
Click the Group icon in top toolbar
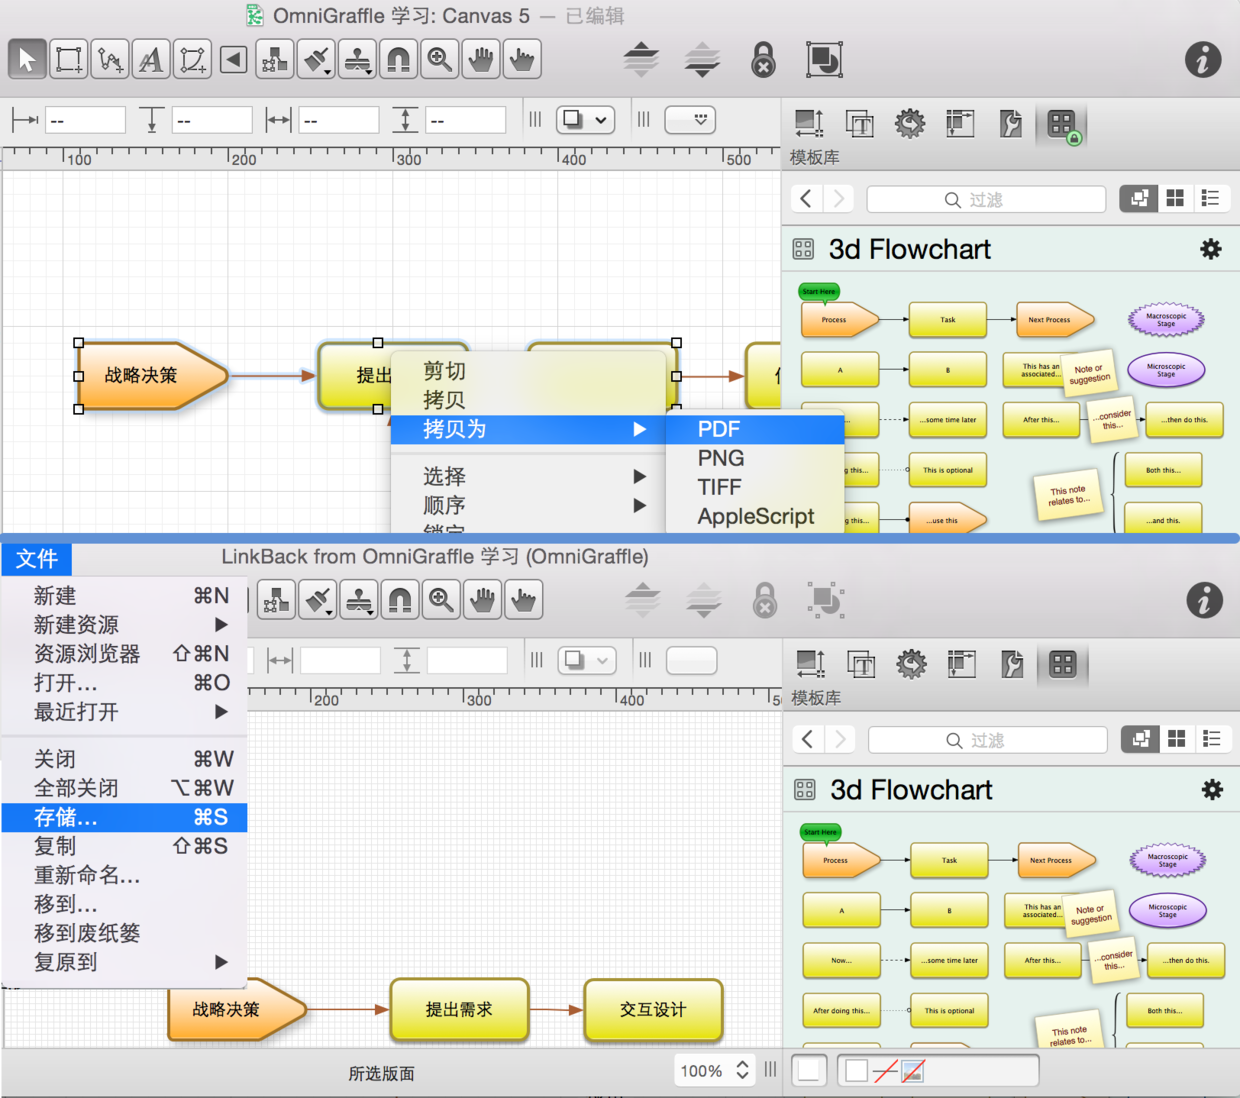tap(824, 59)
